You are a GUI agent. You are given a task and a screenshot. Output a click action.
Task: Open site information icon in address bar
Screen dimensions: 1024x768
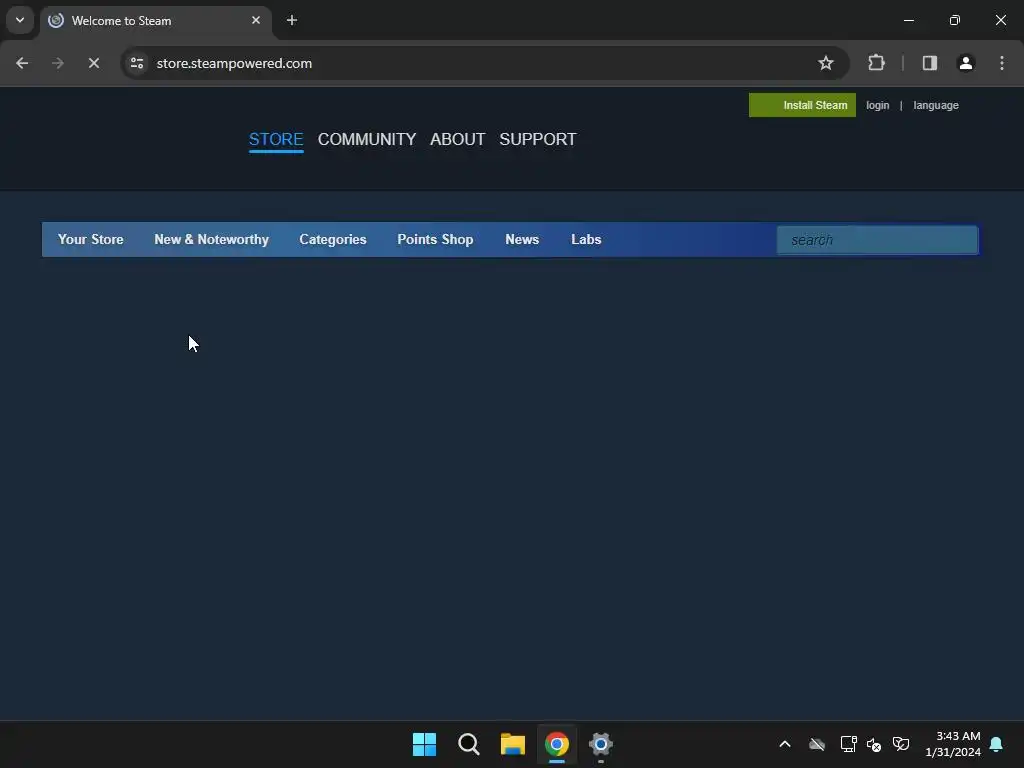[137, 63]
